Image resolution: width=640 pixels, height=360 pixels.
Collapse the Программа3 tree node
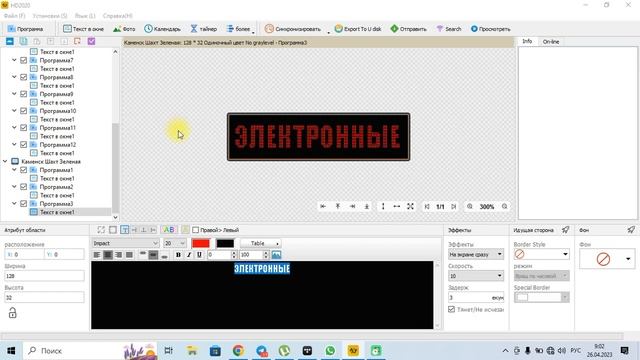14,204
